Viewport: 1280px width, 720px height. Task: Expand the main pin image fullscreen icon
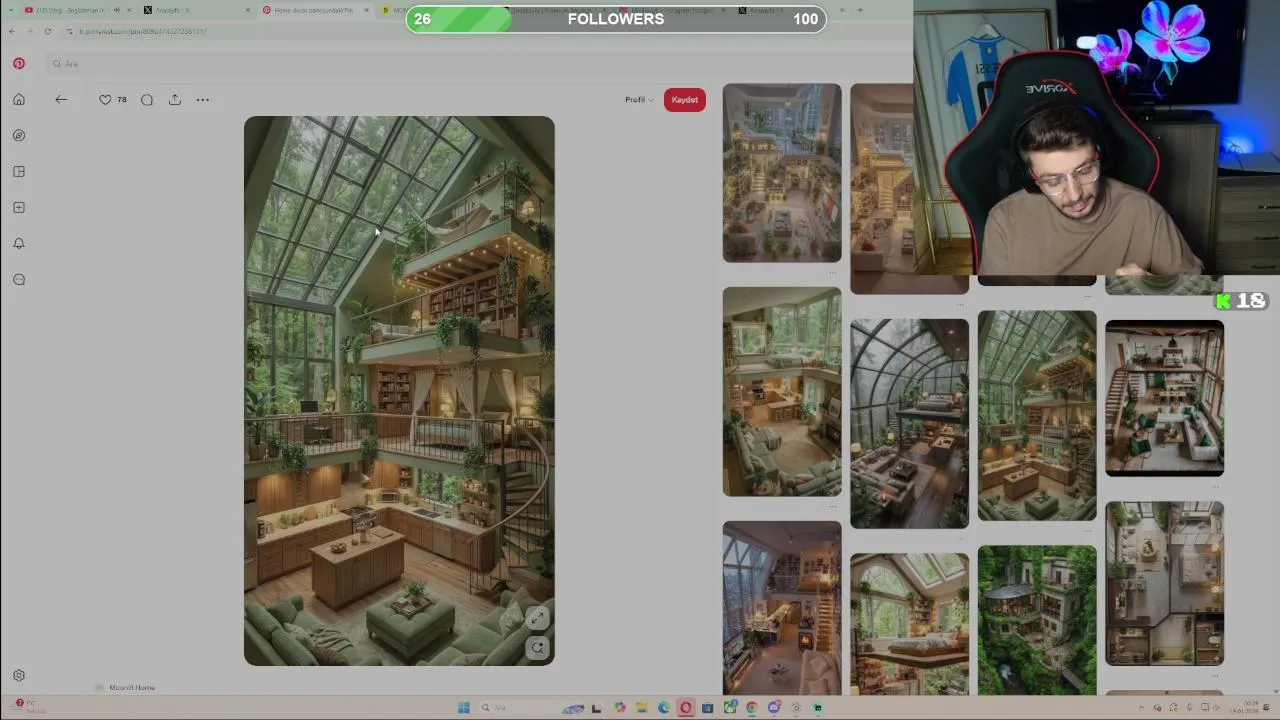538,618
